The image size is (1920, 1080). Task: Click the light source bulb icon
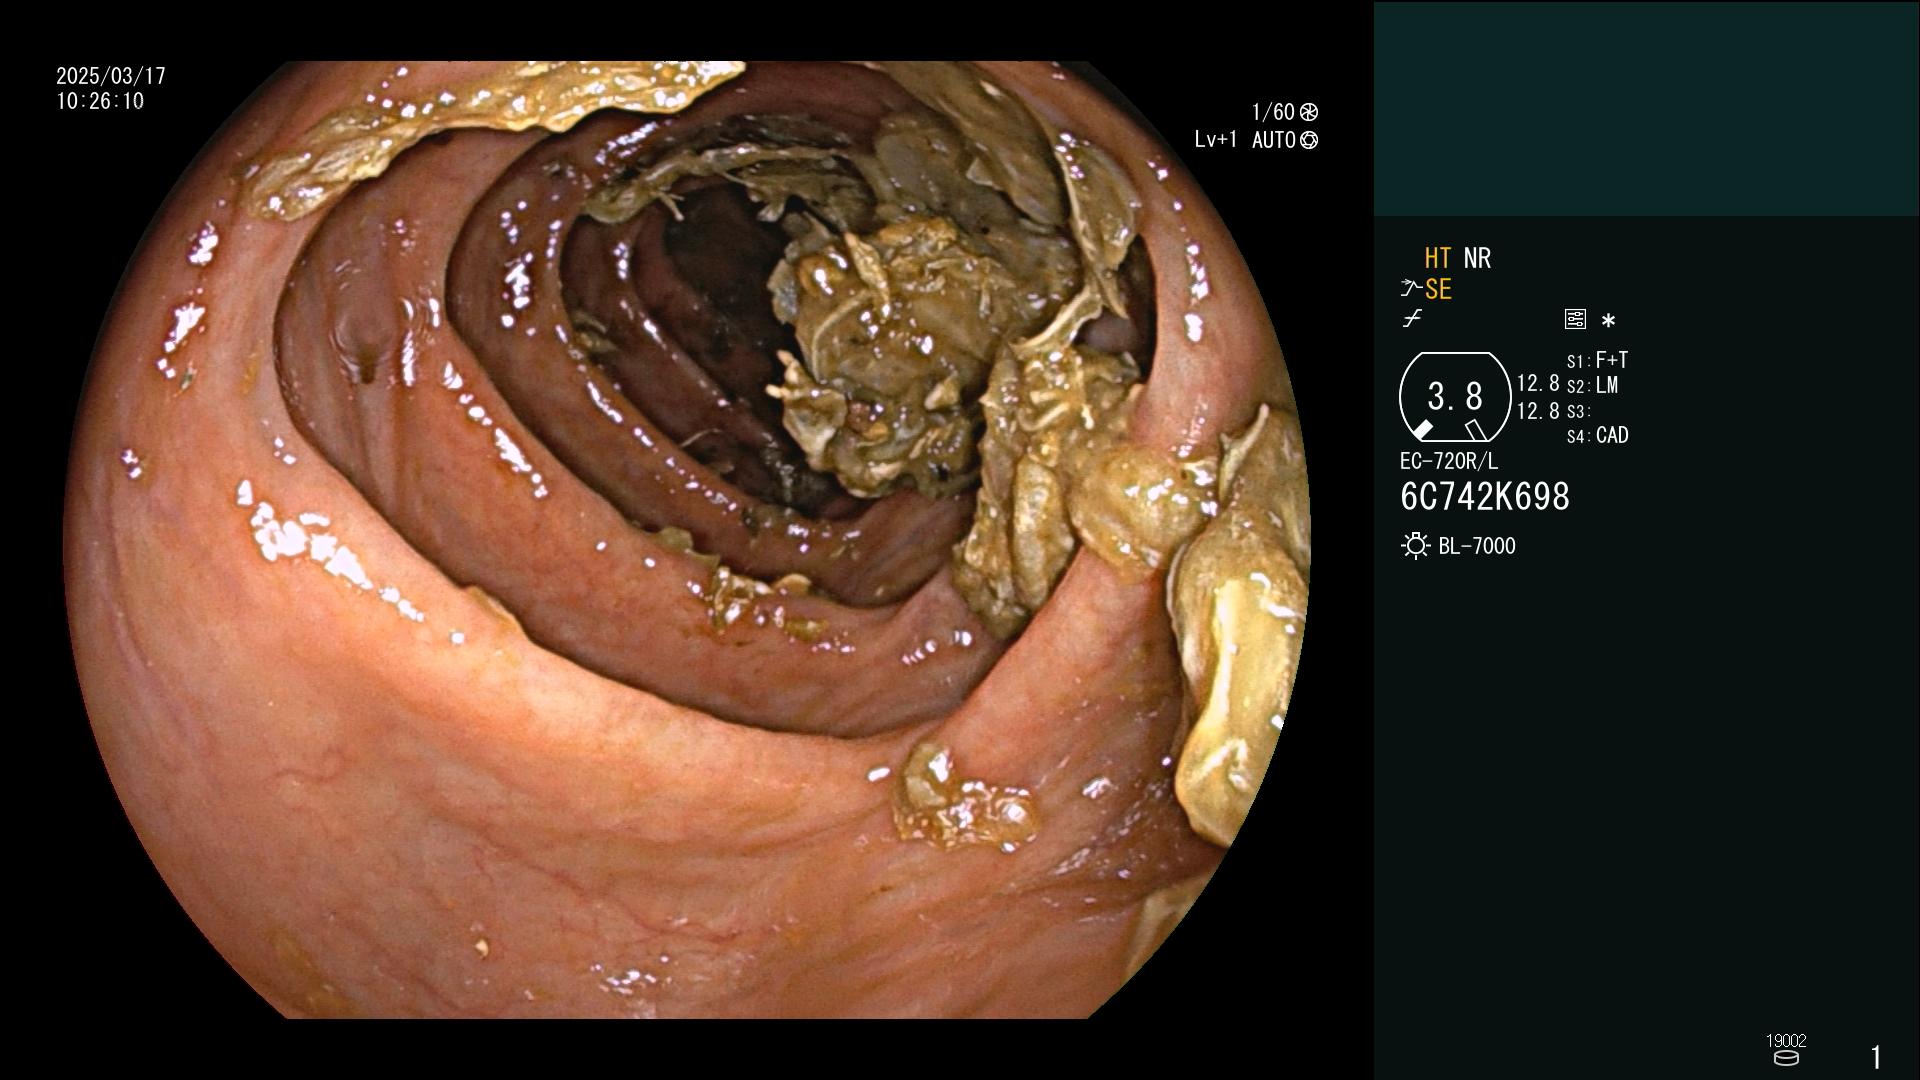[1415, 546]
